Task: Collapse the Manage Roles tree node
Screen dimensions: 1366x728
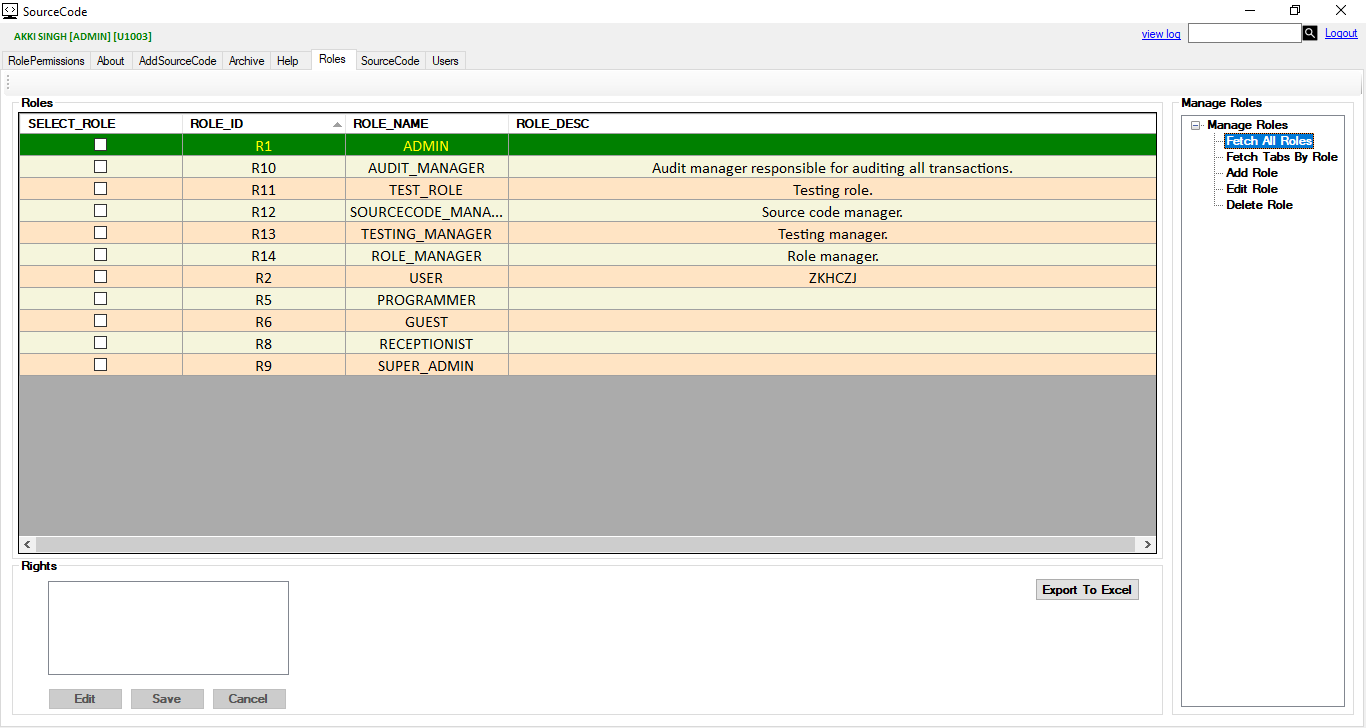Action: 1196,125
